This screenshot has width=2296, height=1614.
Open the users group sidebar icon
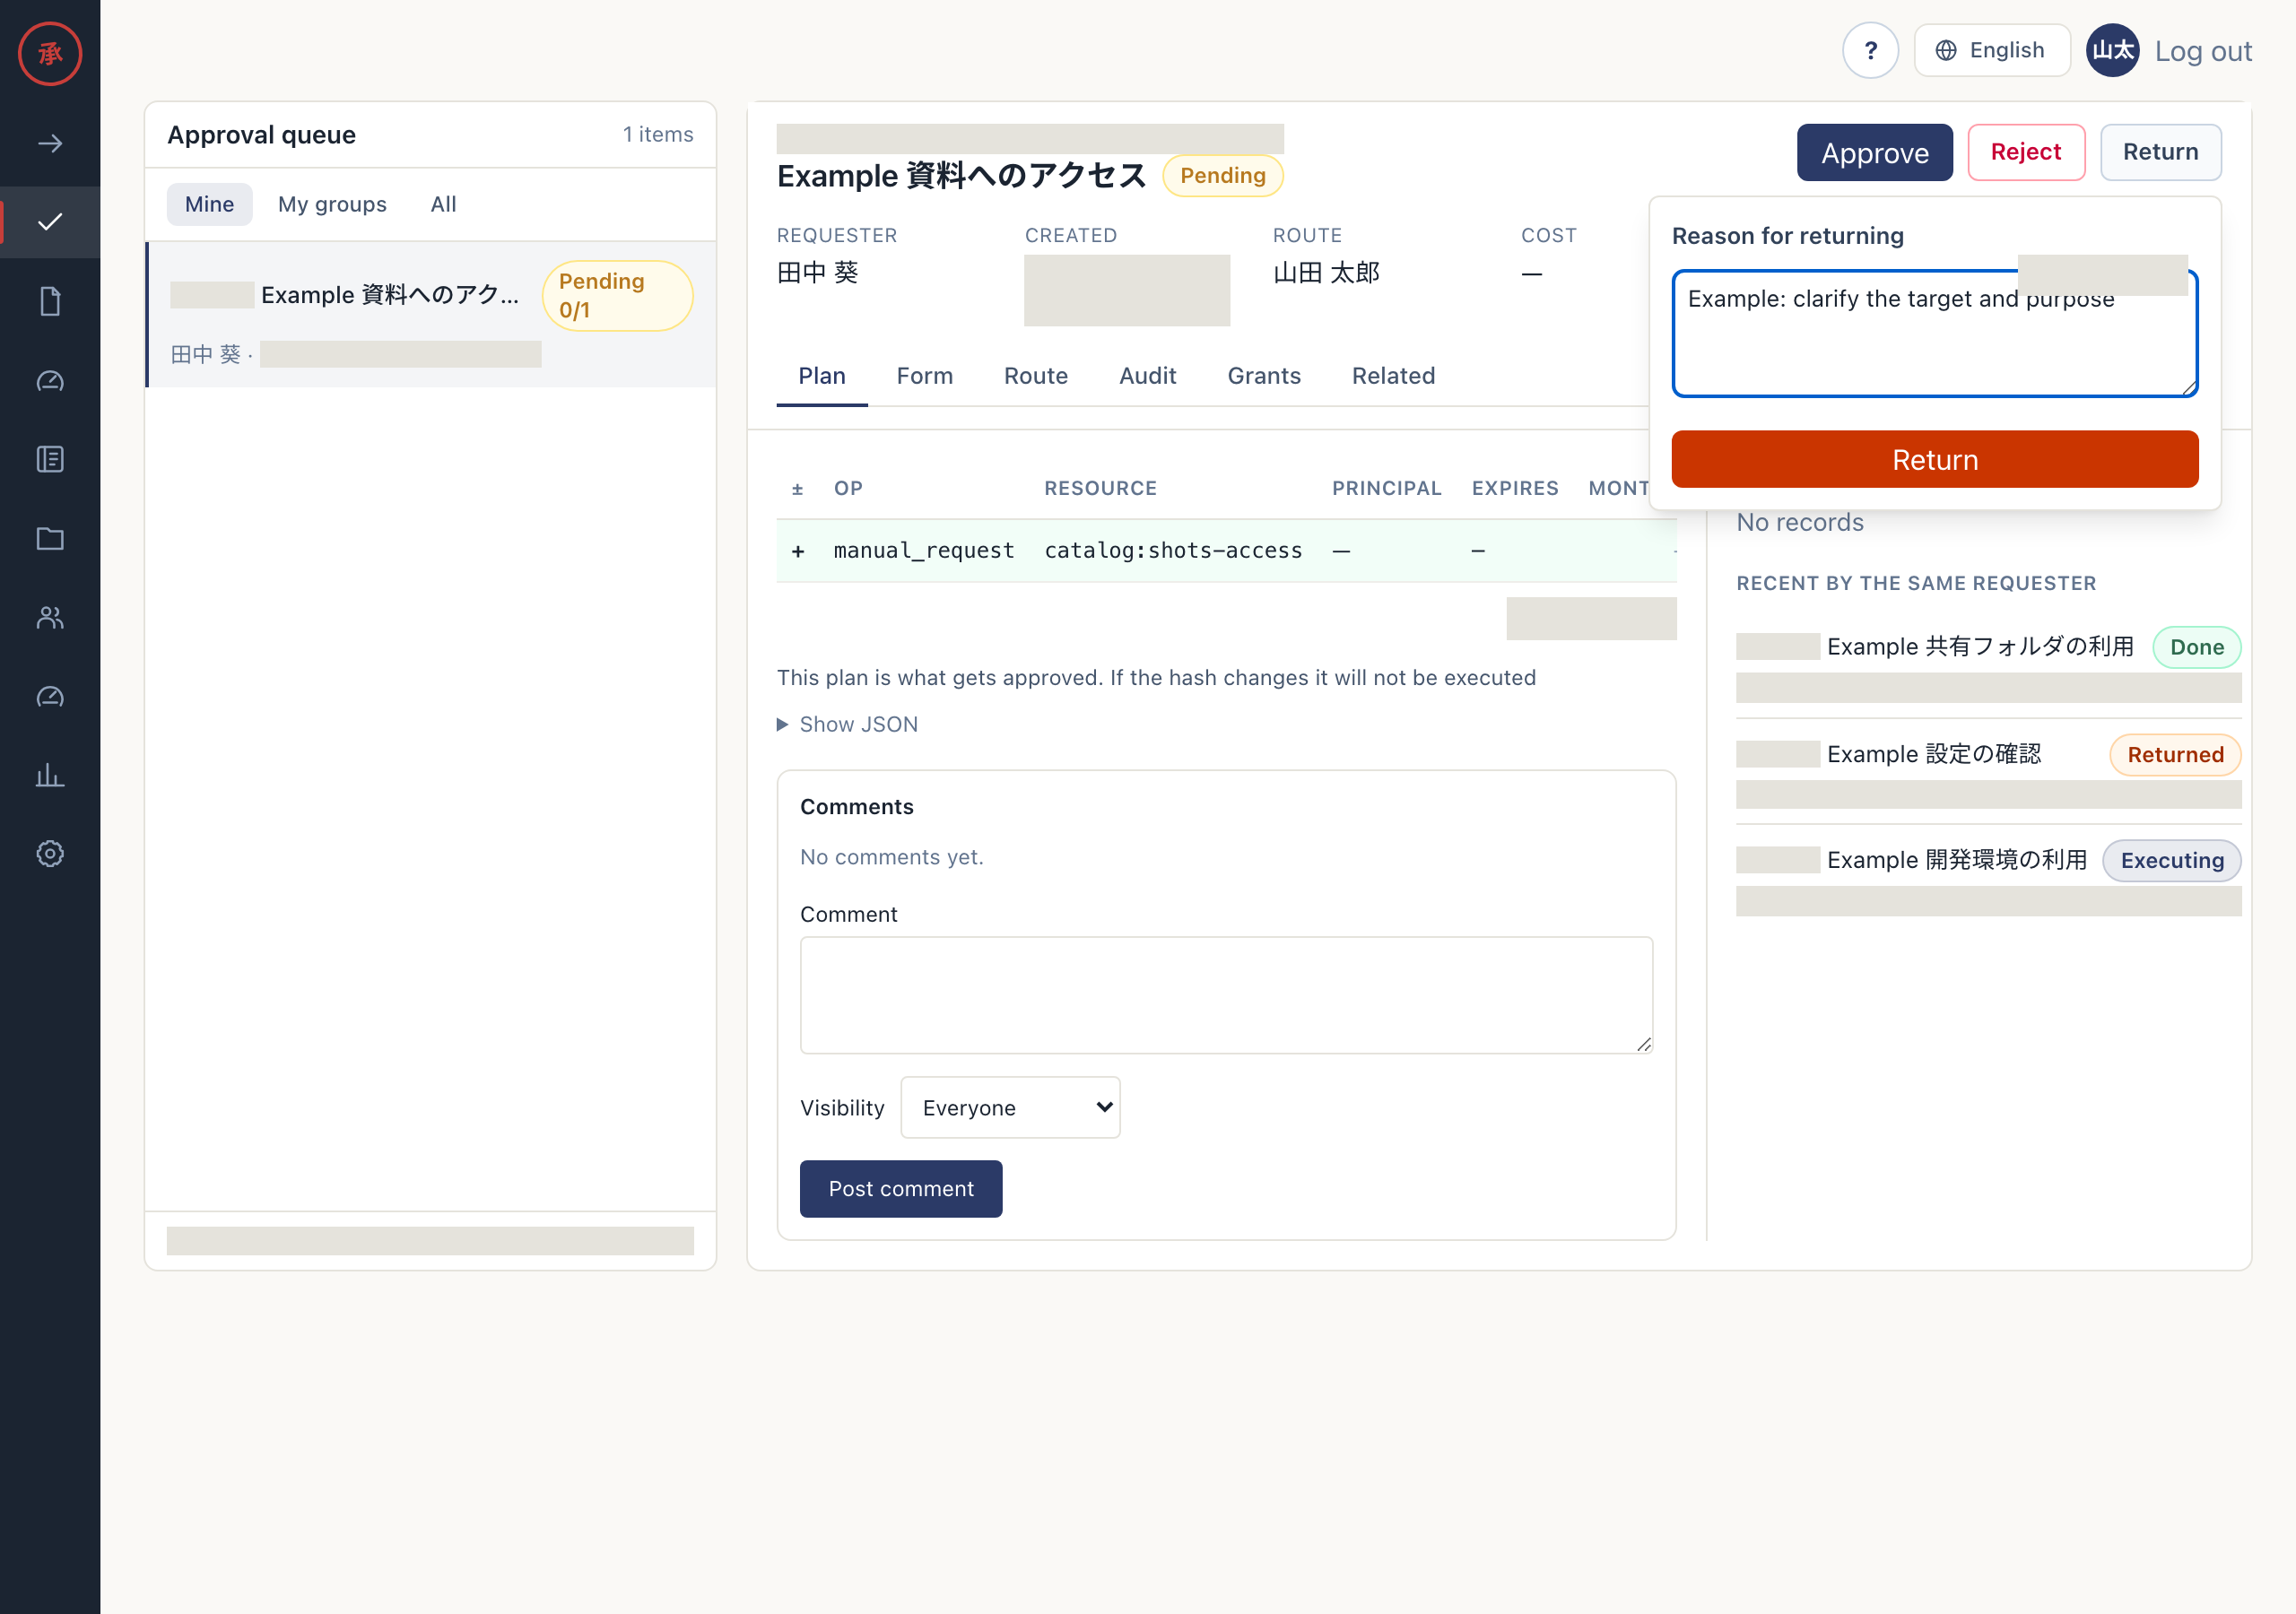tap(50, 617)
